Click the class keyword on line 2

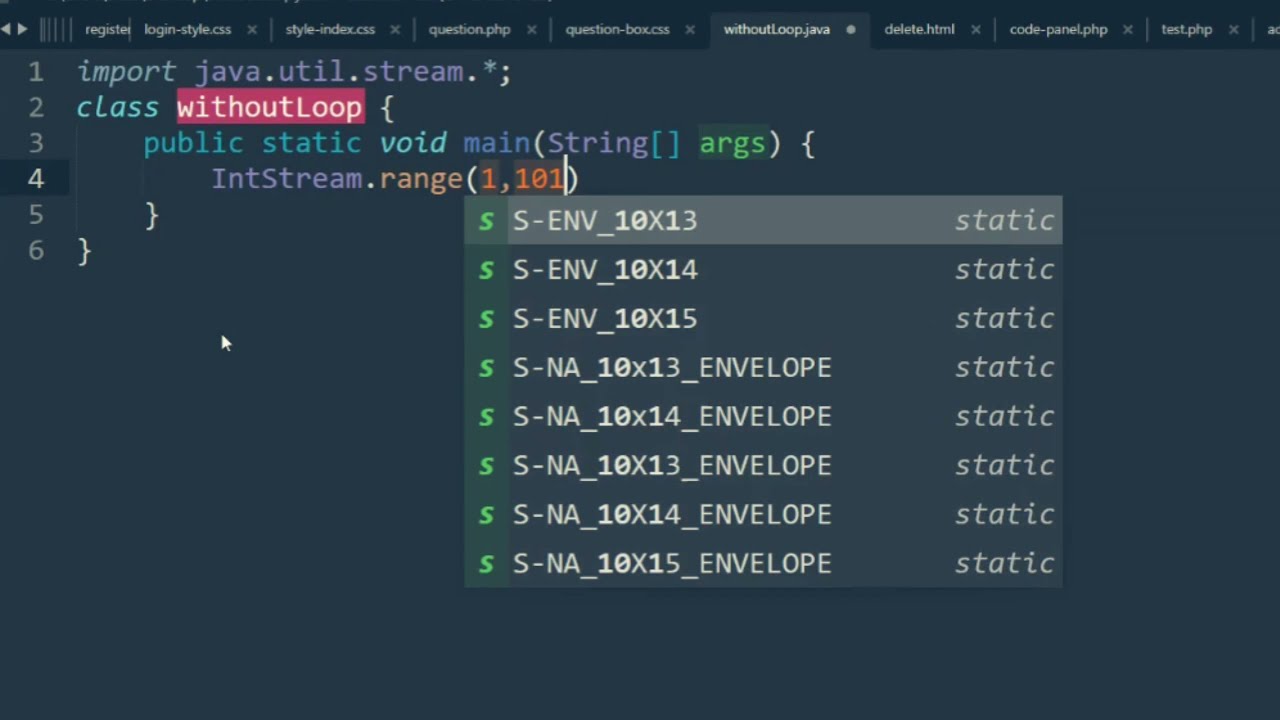[118, 107]
